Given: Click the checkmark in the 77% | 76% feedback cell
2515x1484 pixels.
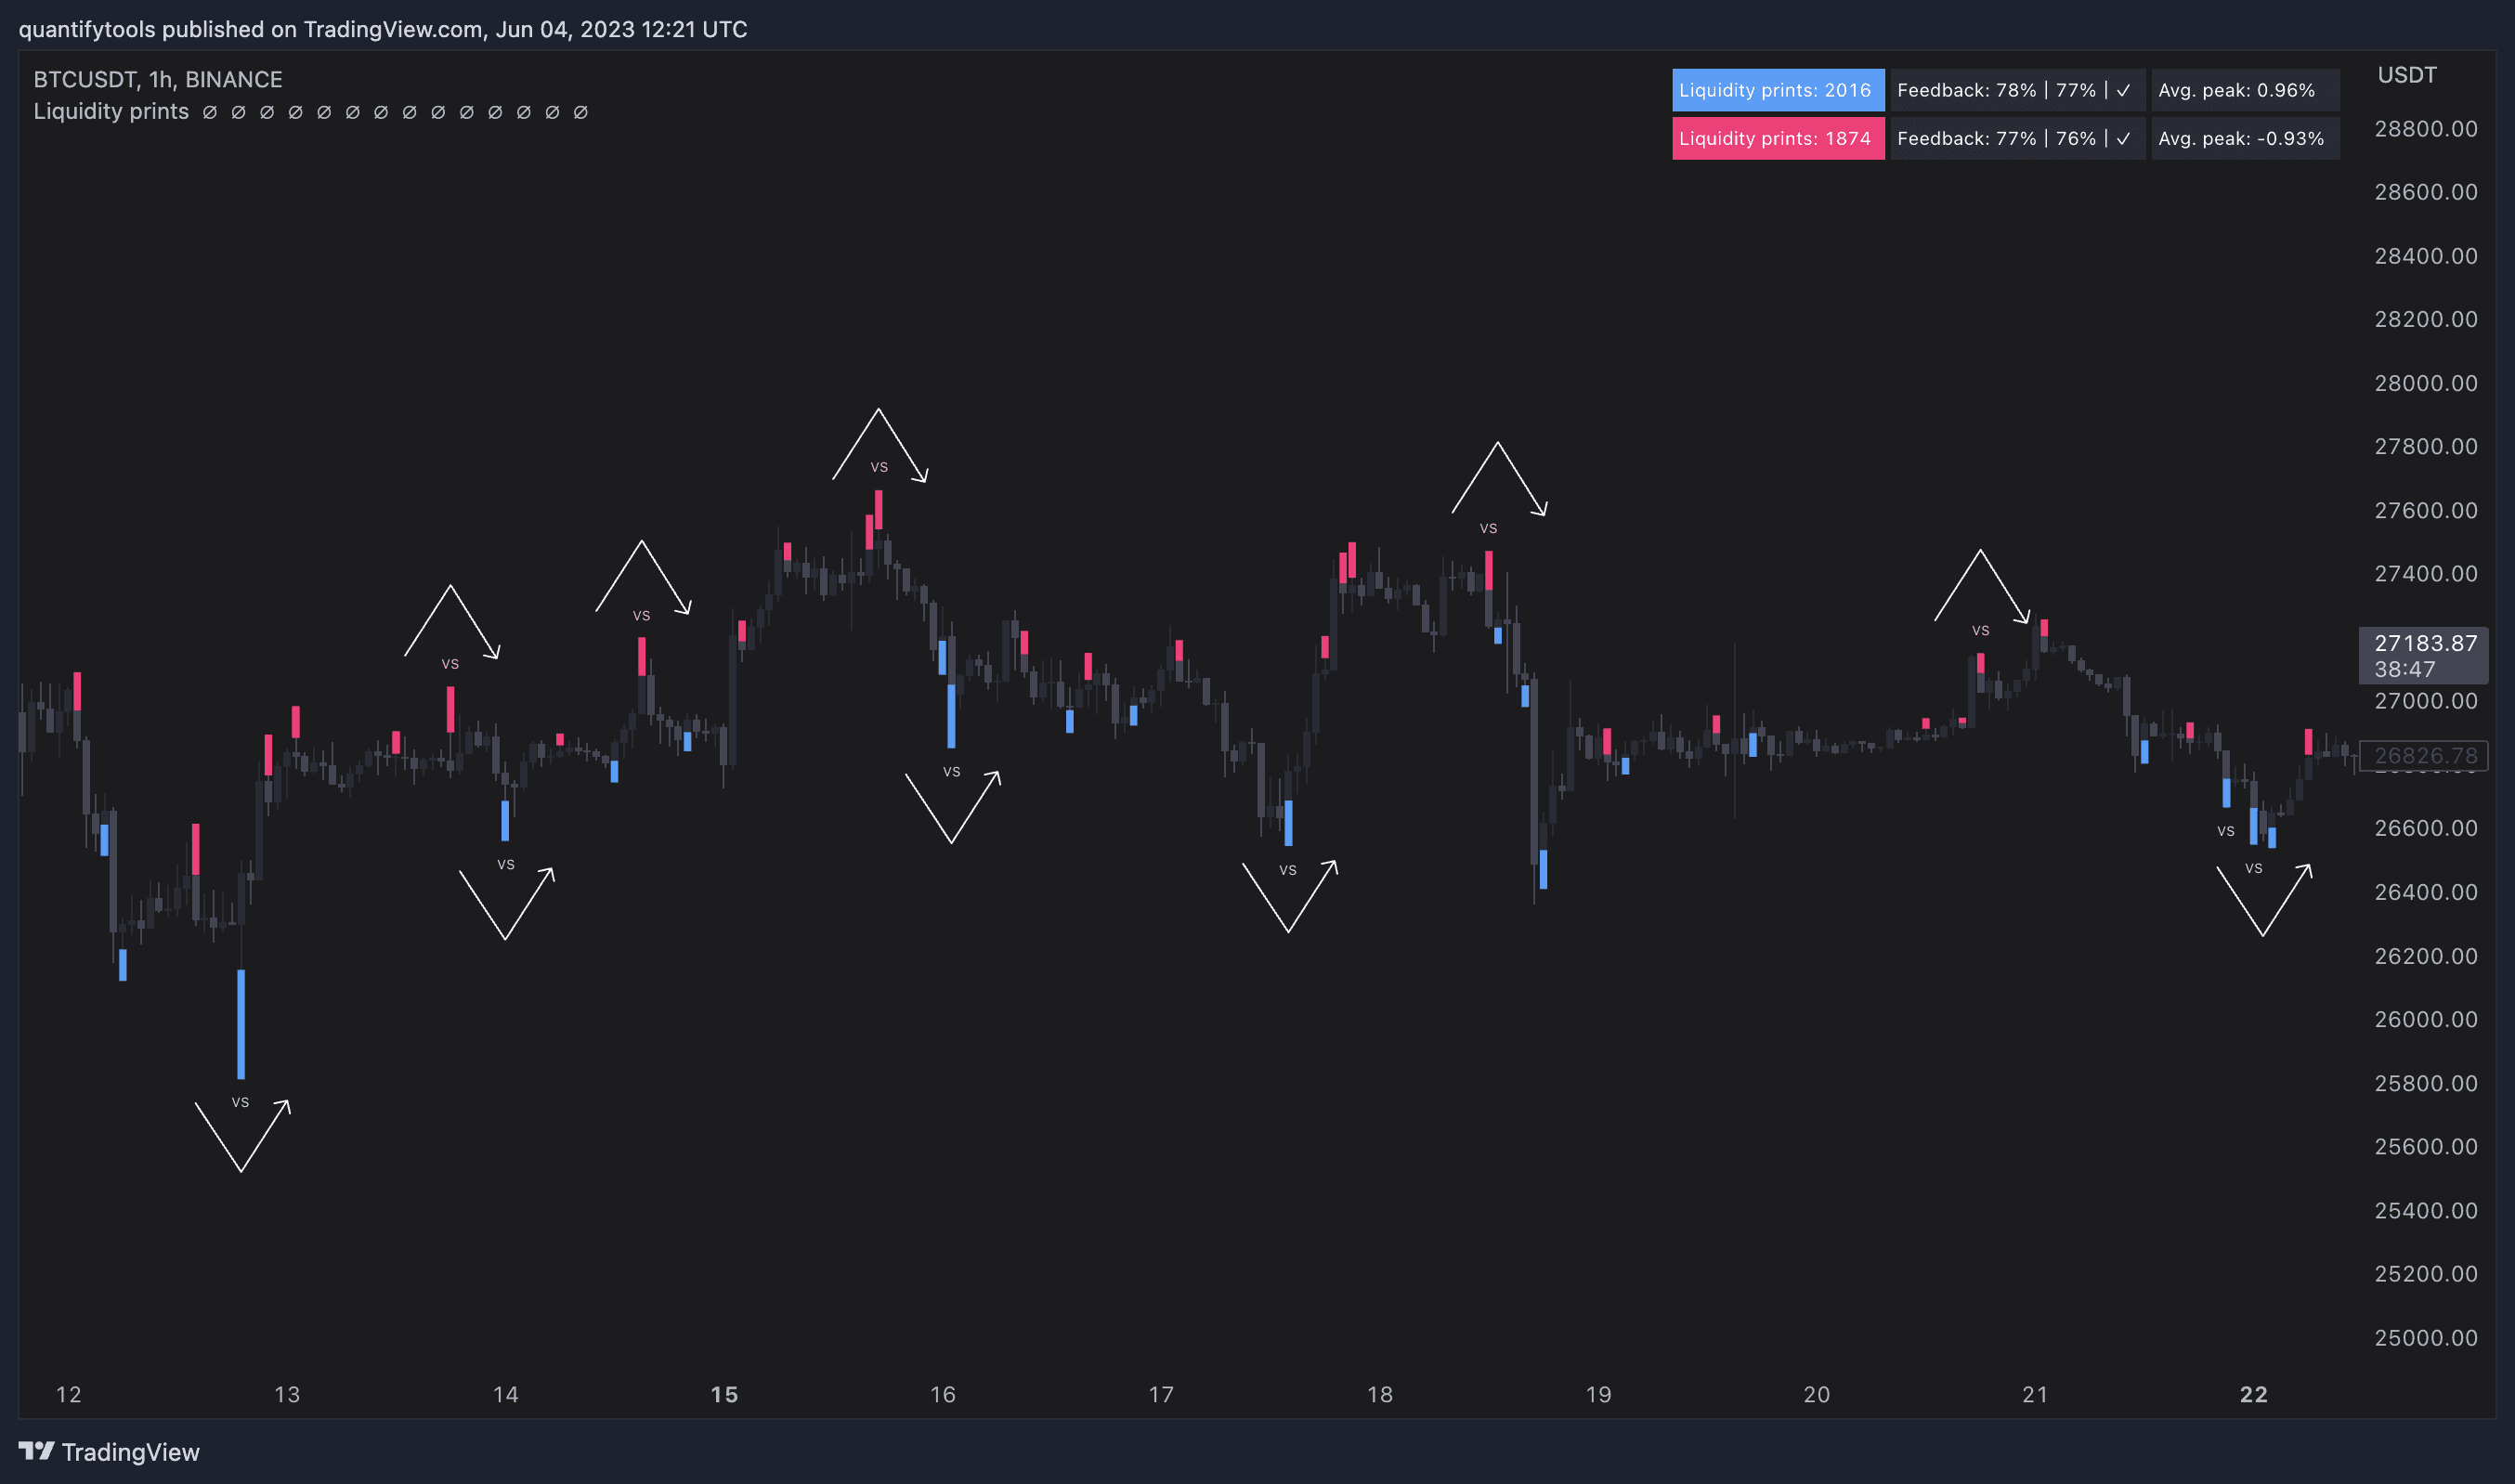Looking at the screenshot, I should click(x=2123, y=138).
